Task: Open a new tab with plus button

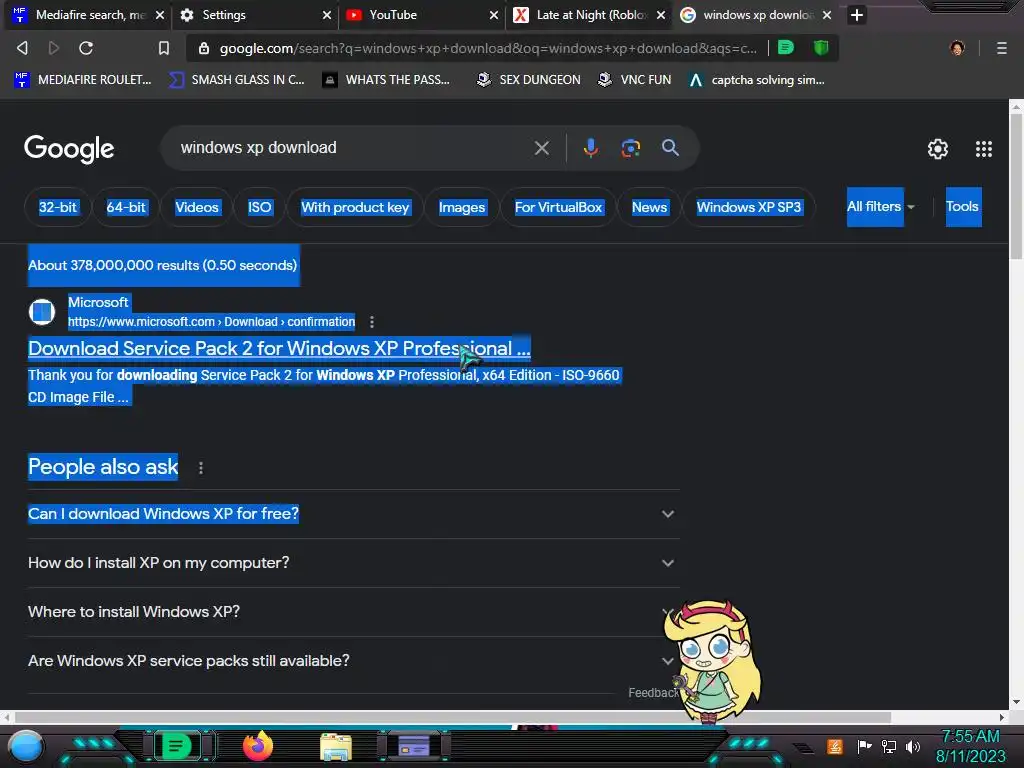Action: [857, 15]
